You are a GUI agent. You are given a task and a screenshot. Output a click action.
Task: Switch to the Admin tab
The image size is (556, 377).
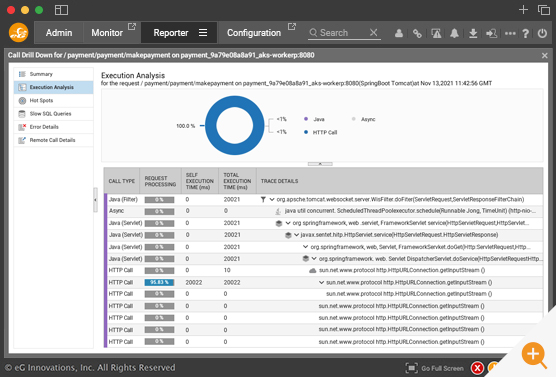[59, 33]
